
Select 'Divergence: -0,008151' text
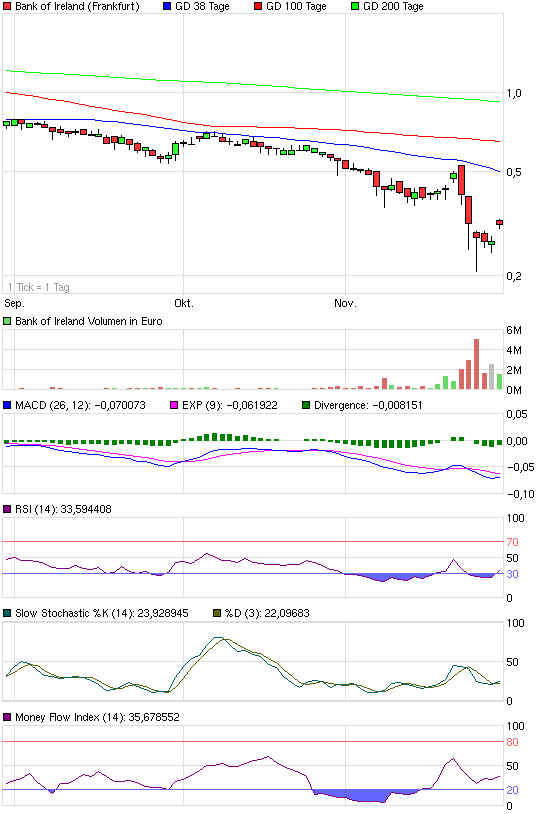[368, 405]
